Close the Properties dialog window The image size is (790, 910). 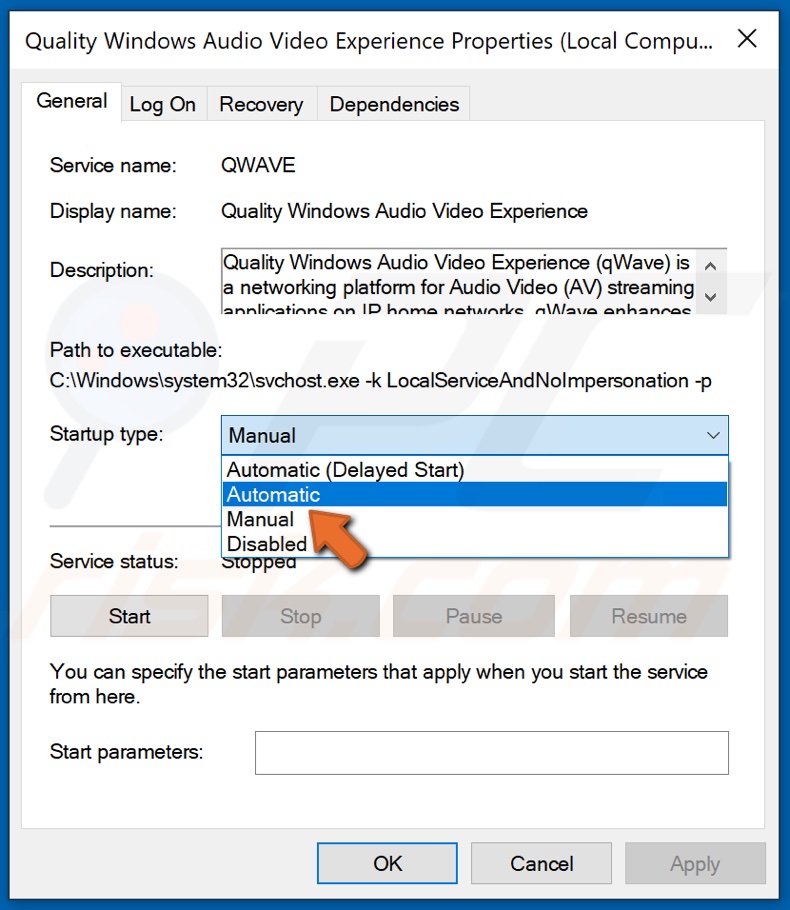pos(747,39)
